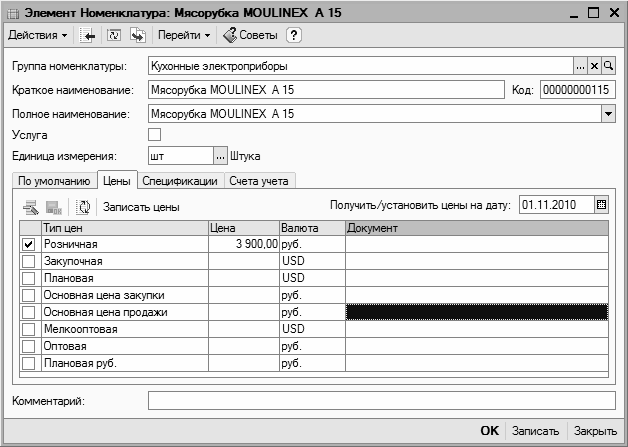Select the black Документ cell
The image size is (628, 447).
click(476, 312)
